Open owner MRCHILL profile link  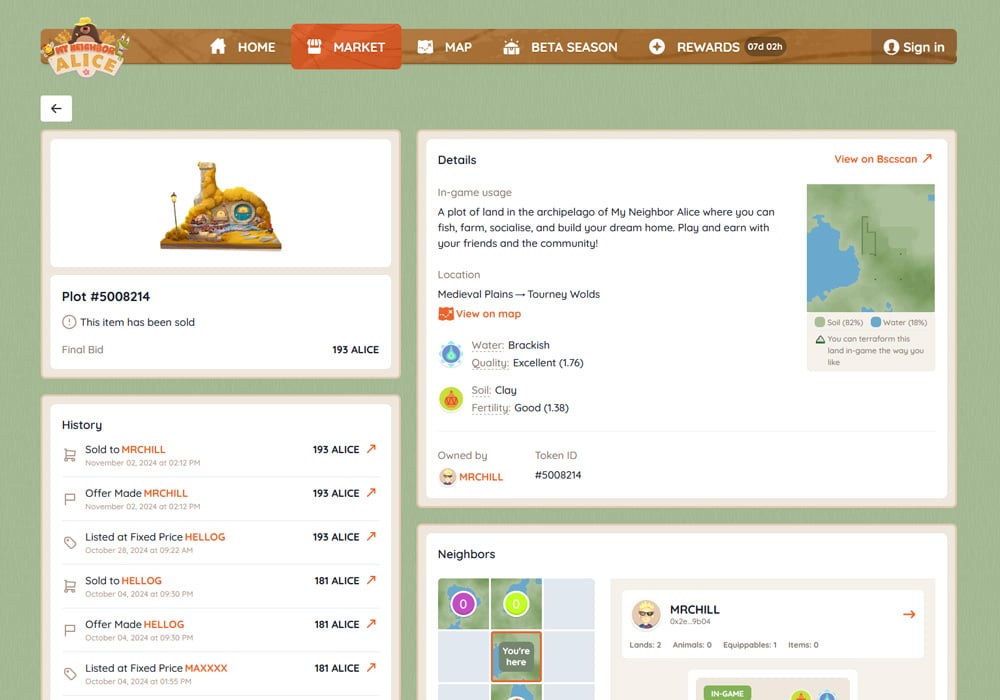pyautogui.click(x=481, y=477)
